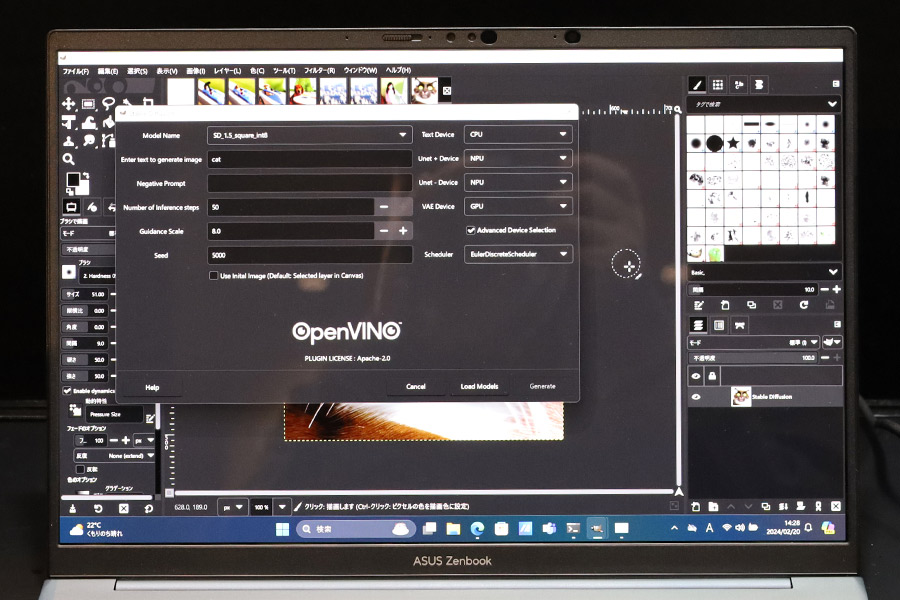Open the ファイル(F) menu

tap(76, 71)
